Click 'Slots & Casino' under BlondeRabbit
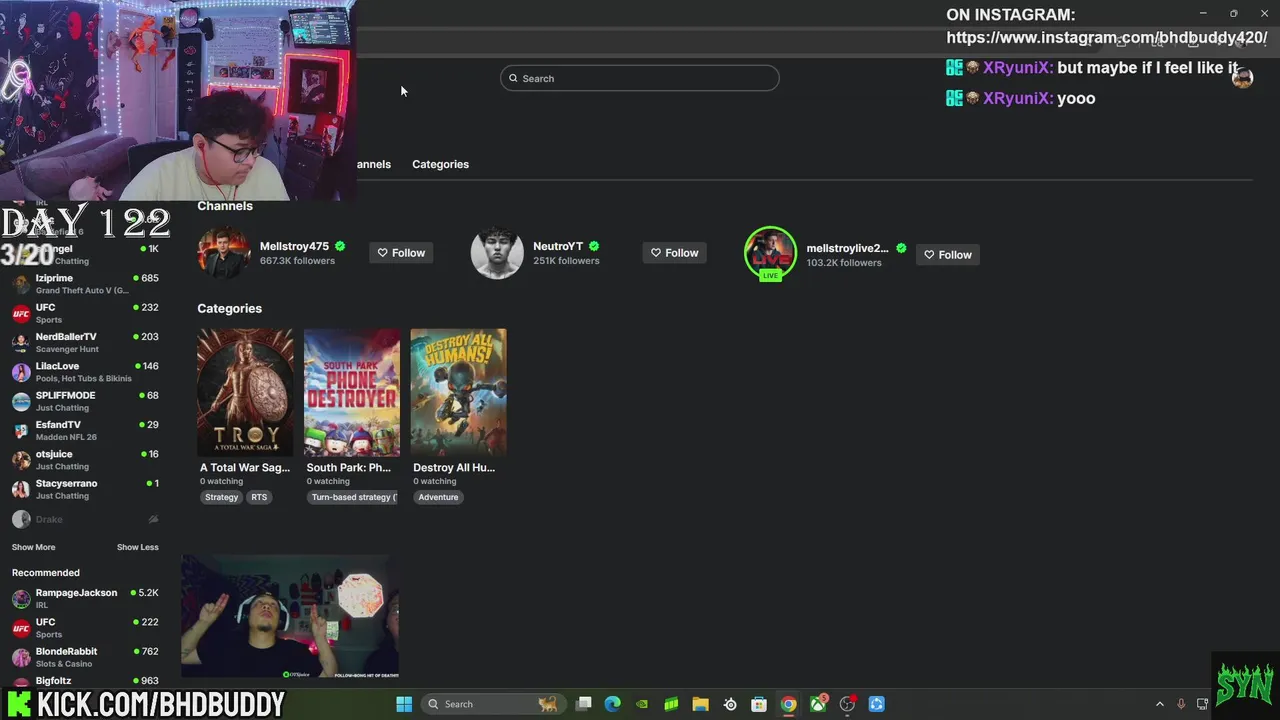 pos(64,664)
